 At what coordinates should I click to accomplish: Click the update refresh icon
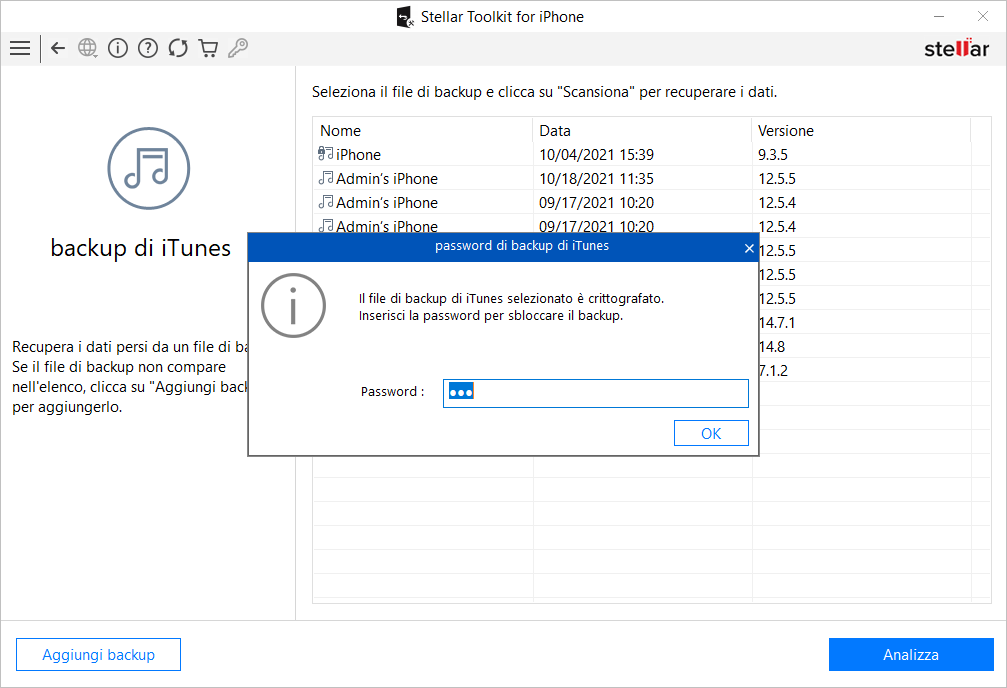(178, 48)
